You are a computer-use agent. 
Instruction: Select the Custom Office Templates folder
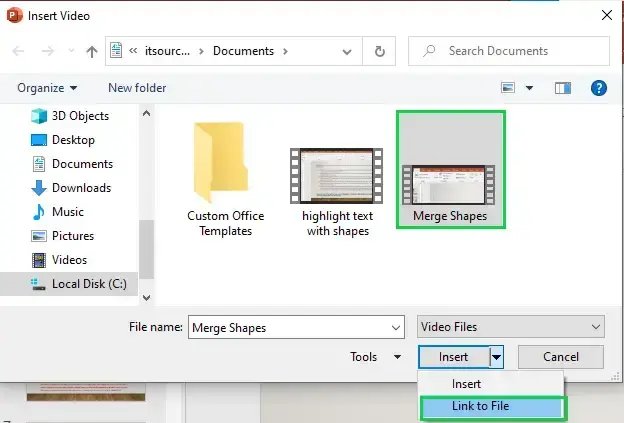[x=225, y=179]
